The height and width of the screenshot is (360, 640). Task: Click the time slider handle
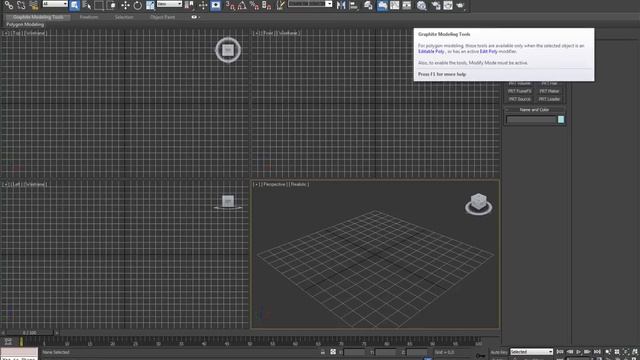tap(29, 333)
